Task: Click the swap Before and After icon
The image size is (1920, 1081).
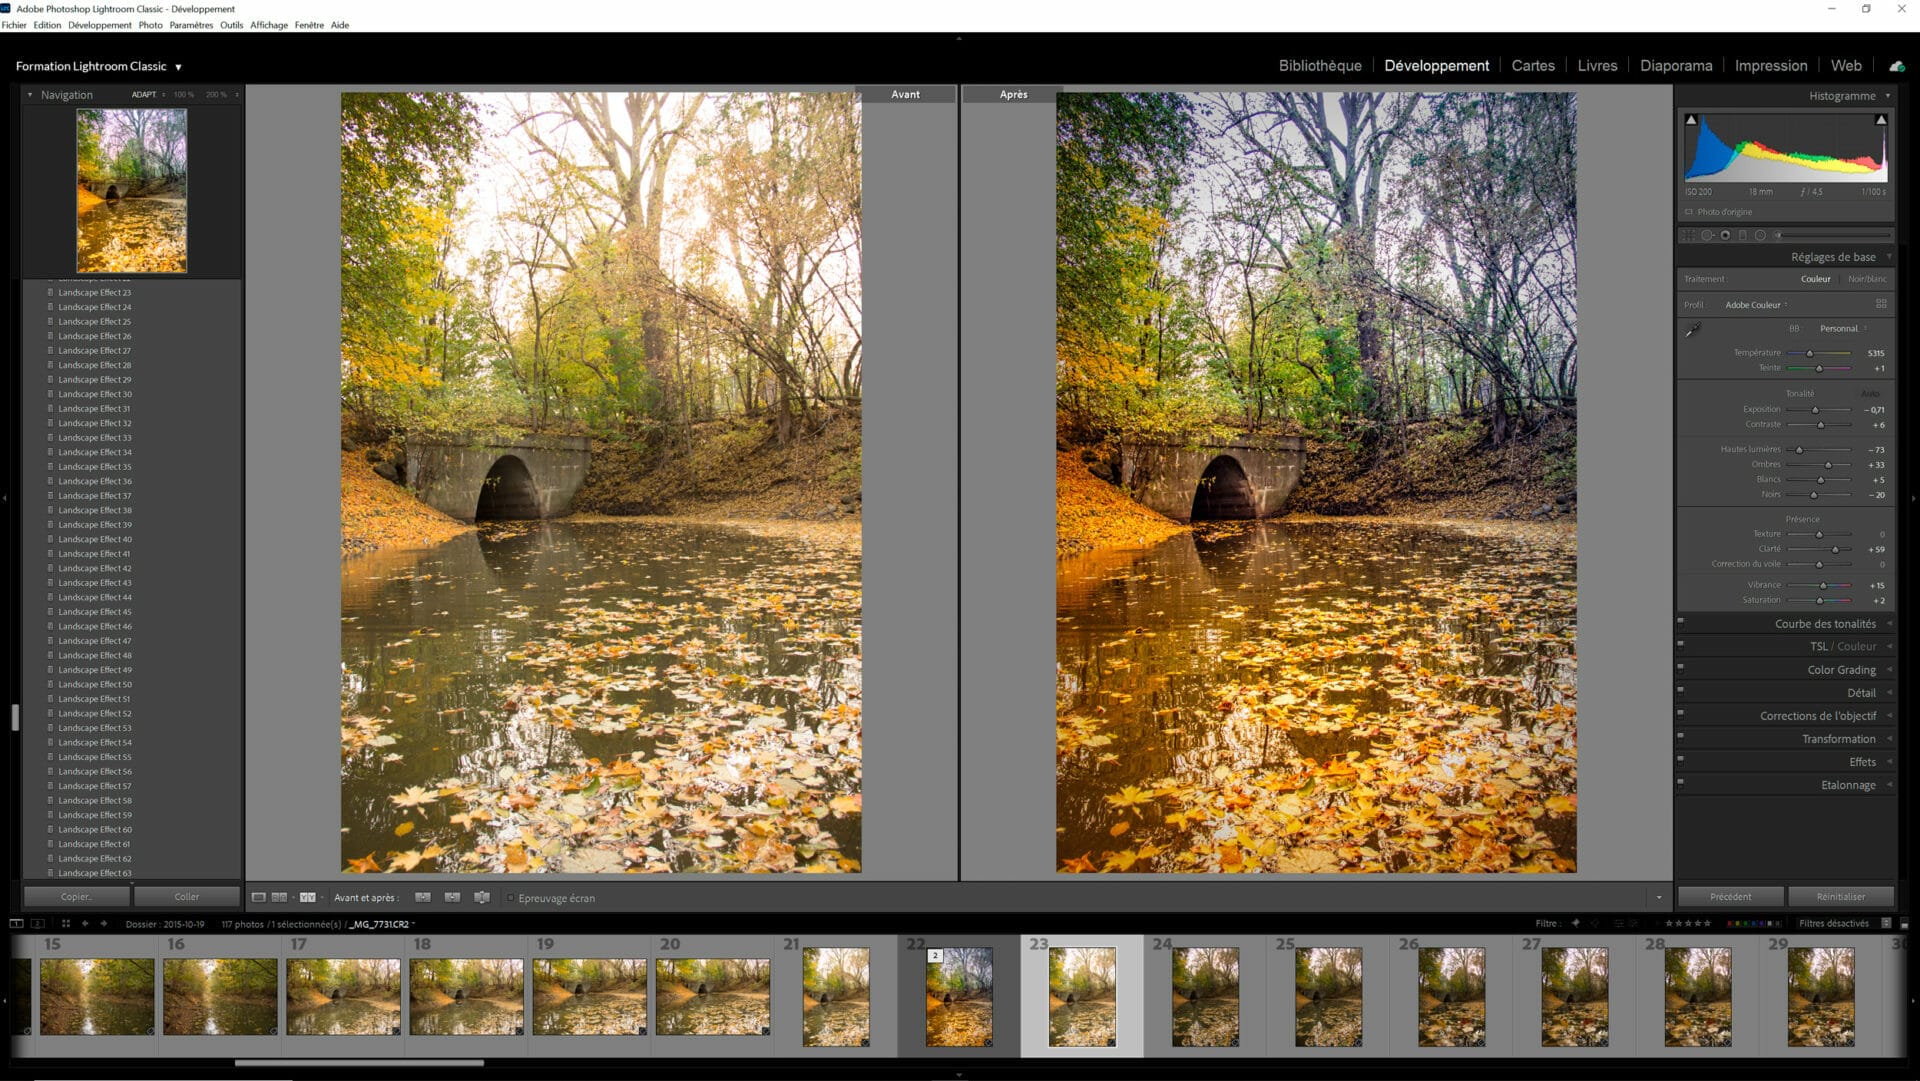Action: point(483,897)
